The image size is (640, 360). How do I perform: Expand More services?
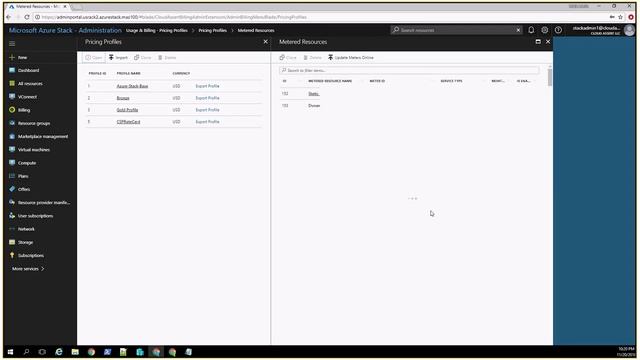point(28,269)
